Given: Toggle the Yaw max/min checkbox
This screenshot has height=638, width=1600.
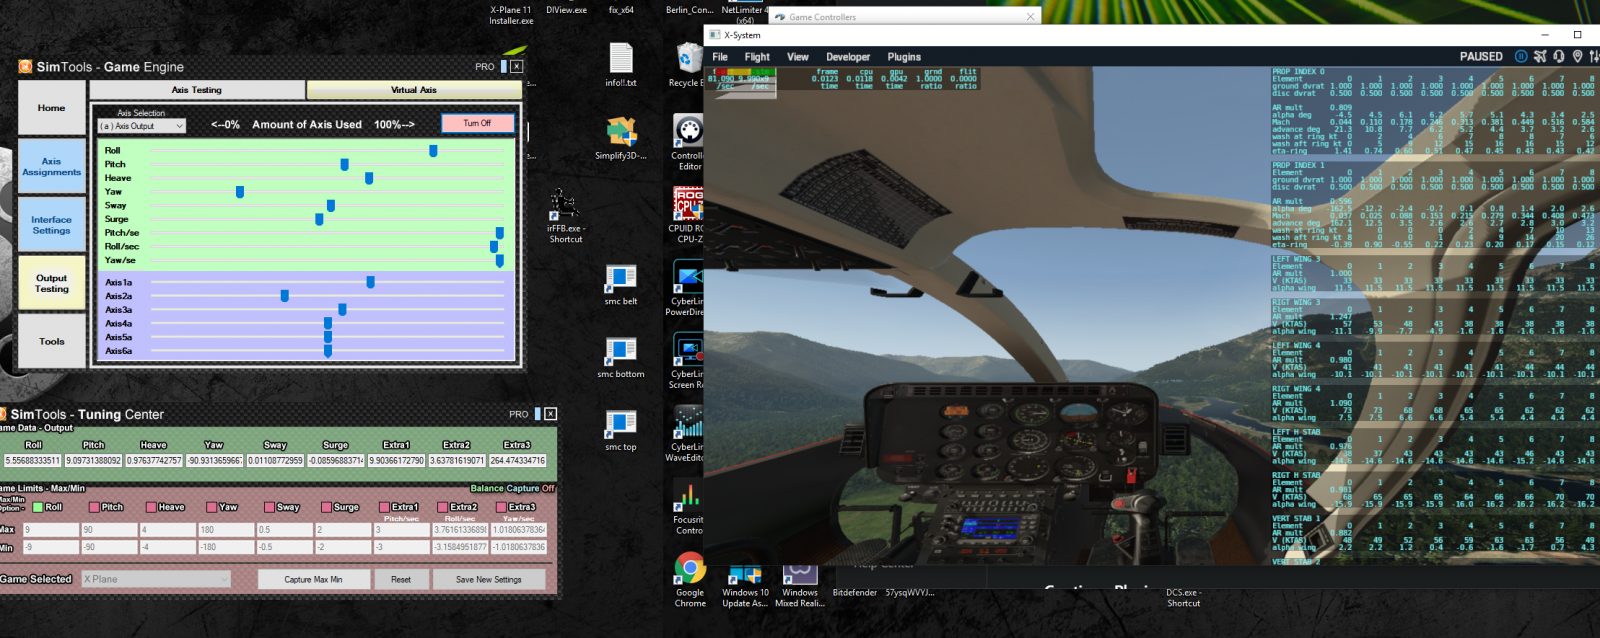Looking at the screenshot, I should [211, 507].
